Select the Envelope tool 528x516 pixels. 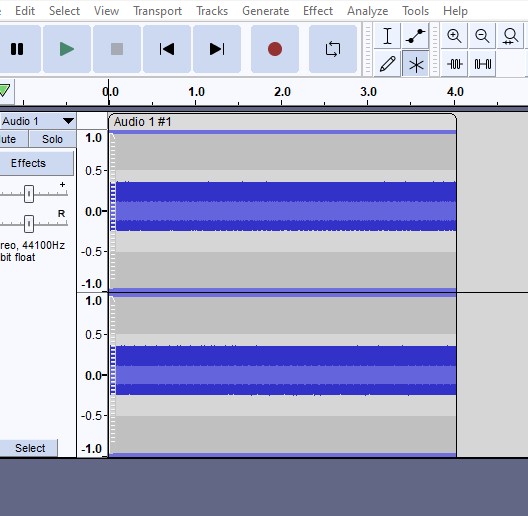415,36
